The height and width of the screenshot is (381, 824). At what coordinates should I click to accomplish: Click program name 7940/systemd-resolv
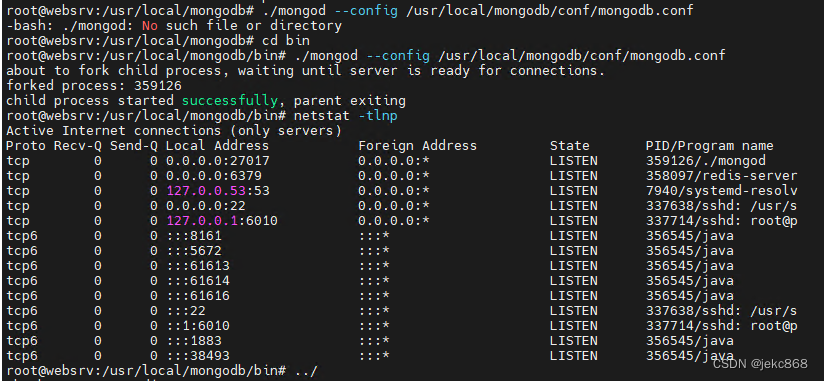(722, 191)
